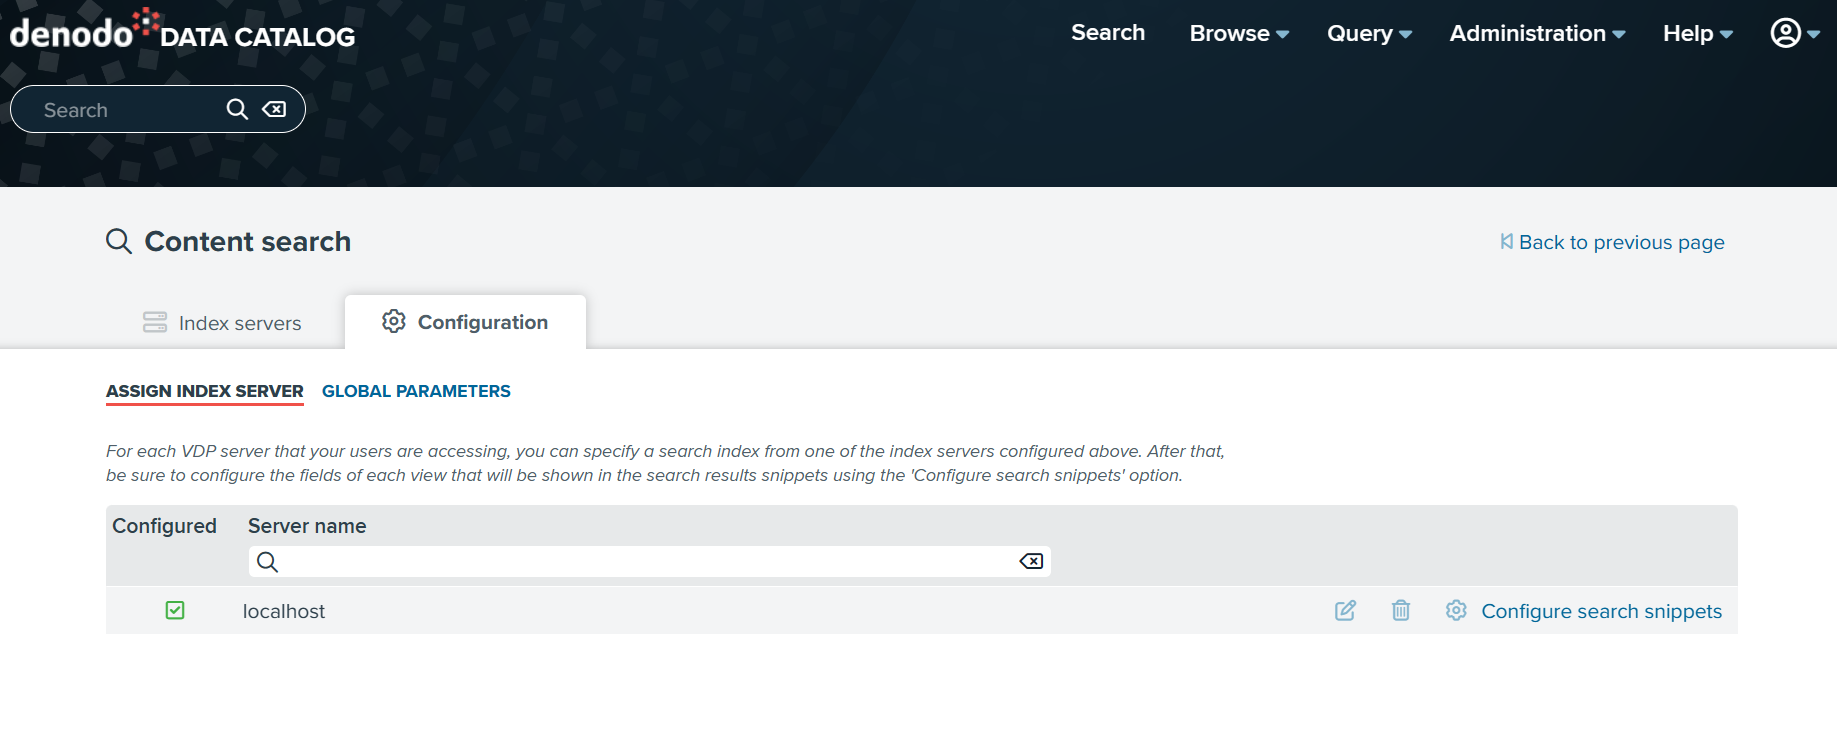Select the Assign Index Server sub-tab
Viewport: 1837px width, 740px height.
(205, 391)
